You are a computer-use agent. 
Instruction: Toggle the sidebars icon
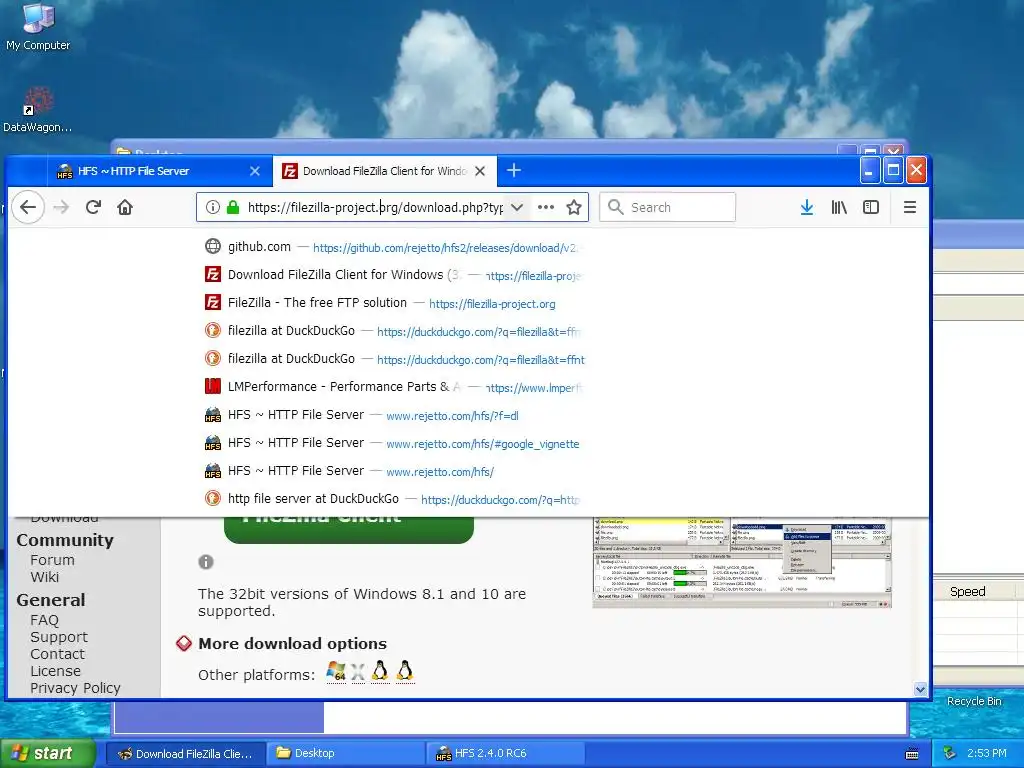tap(871, 207)
